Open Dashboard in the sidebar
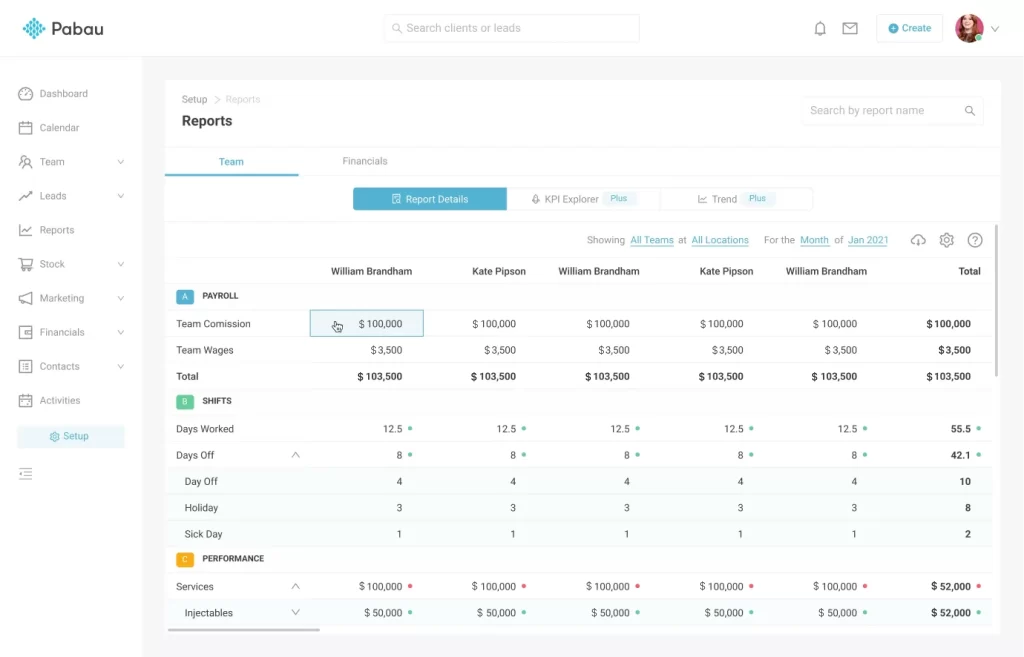Viewport: 1024px width, 657px height. tap(63, 94)
